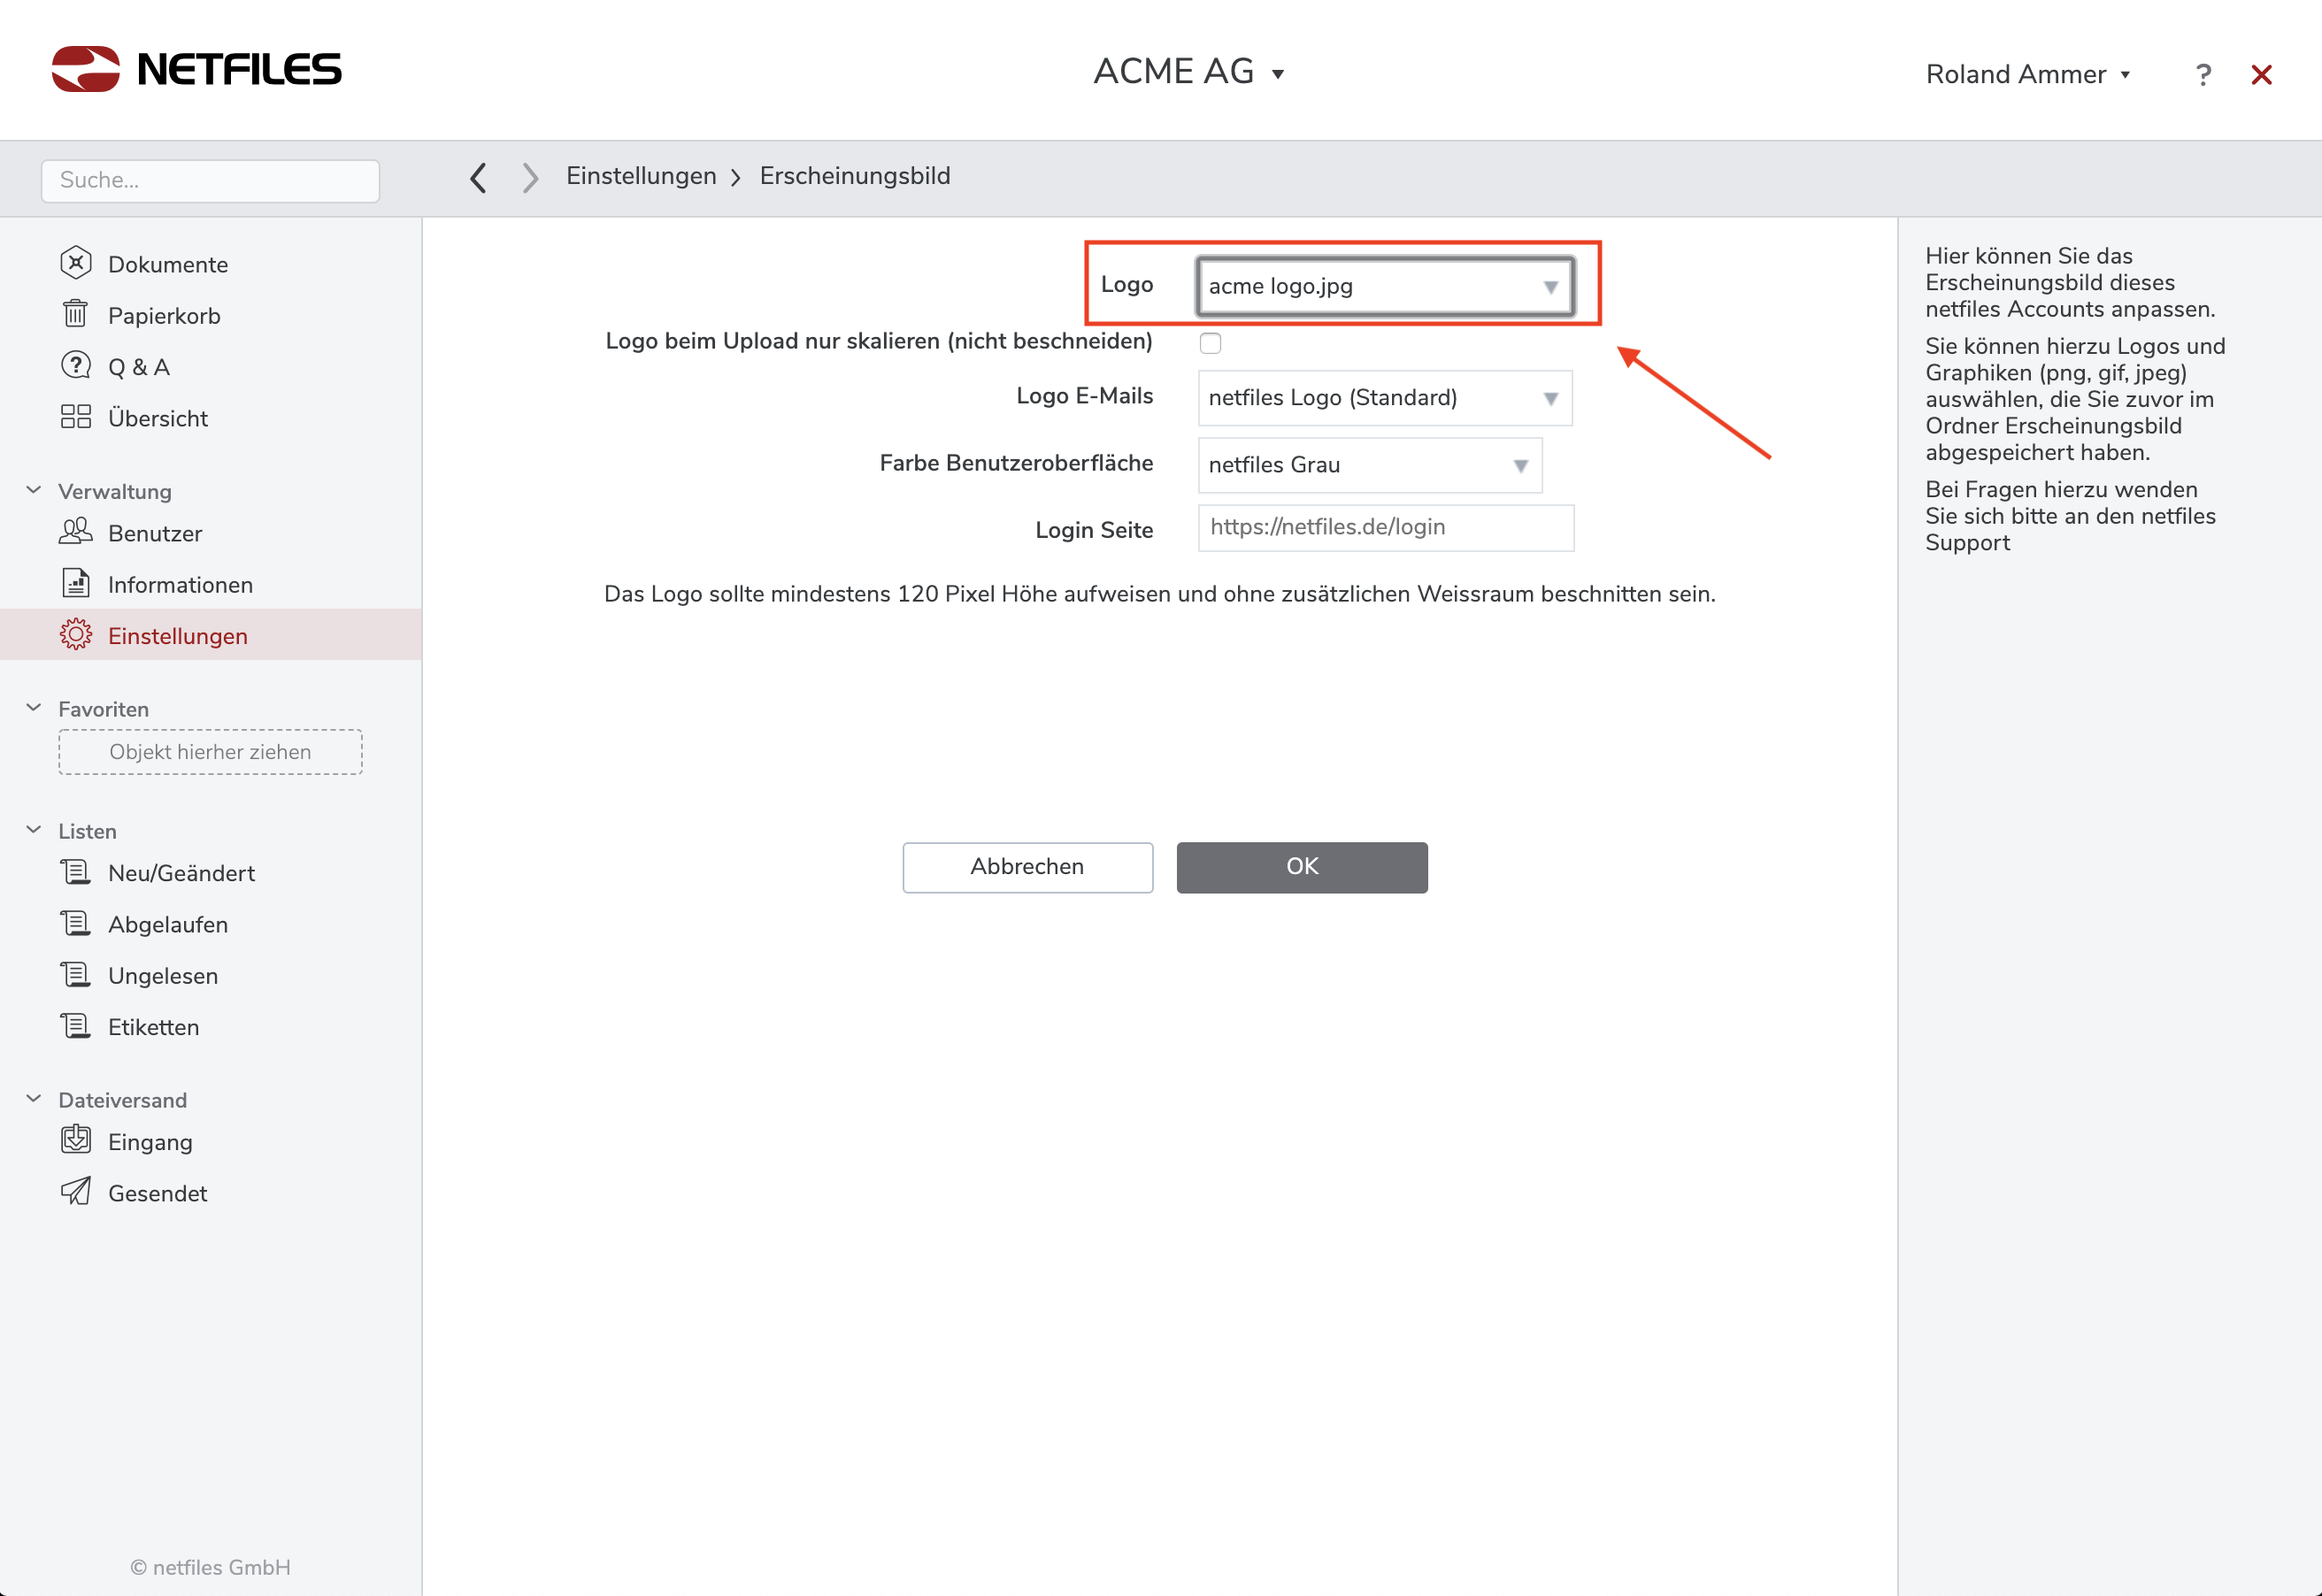Navigate back with the left arrow

click(x=479, y=177)
